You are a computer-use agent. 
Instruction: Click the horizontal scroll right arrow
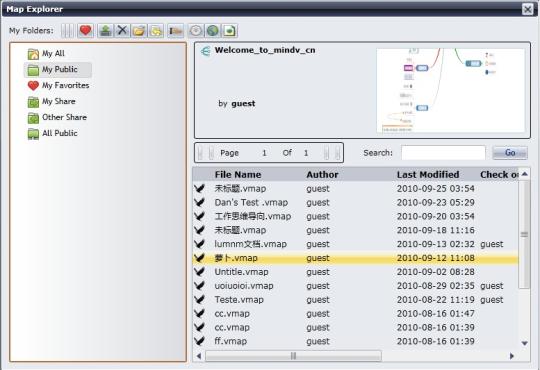[x=512, y=356]
